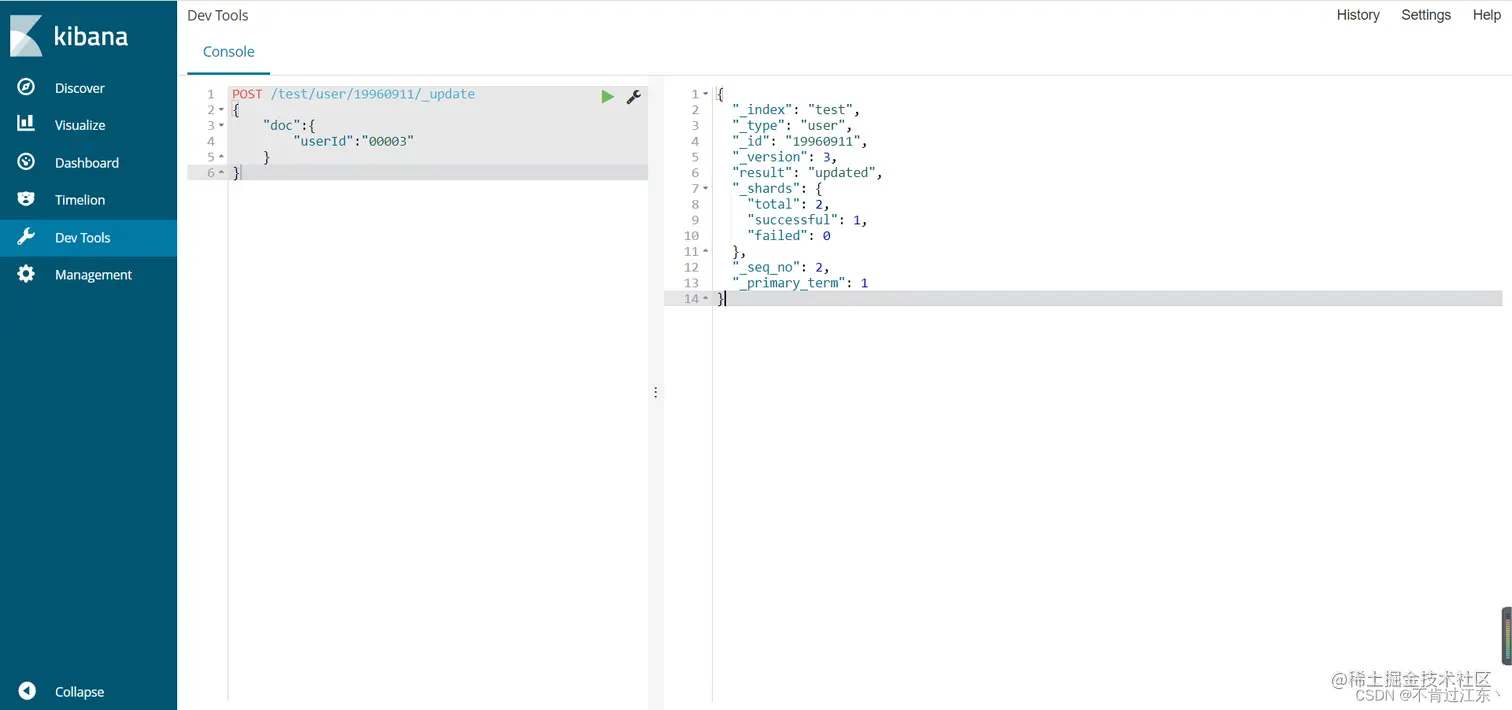Click "_type": "user" in response
This screenshot has height=710, width=1512.
click(791, 126)
